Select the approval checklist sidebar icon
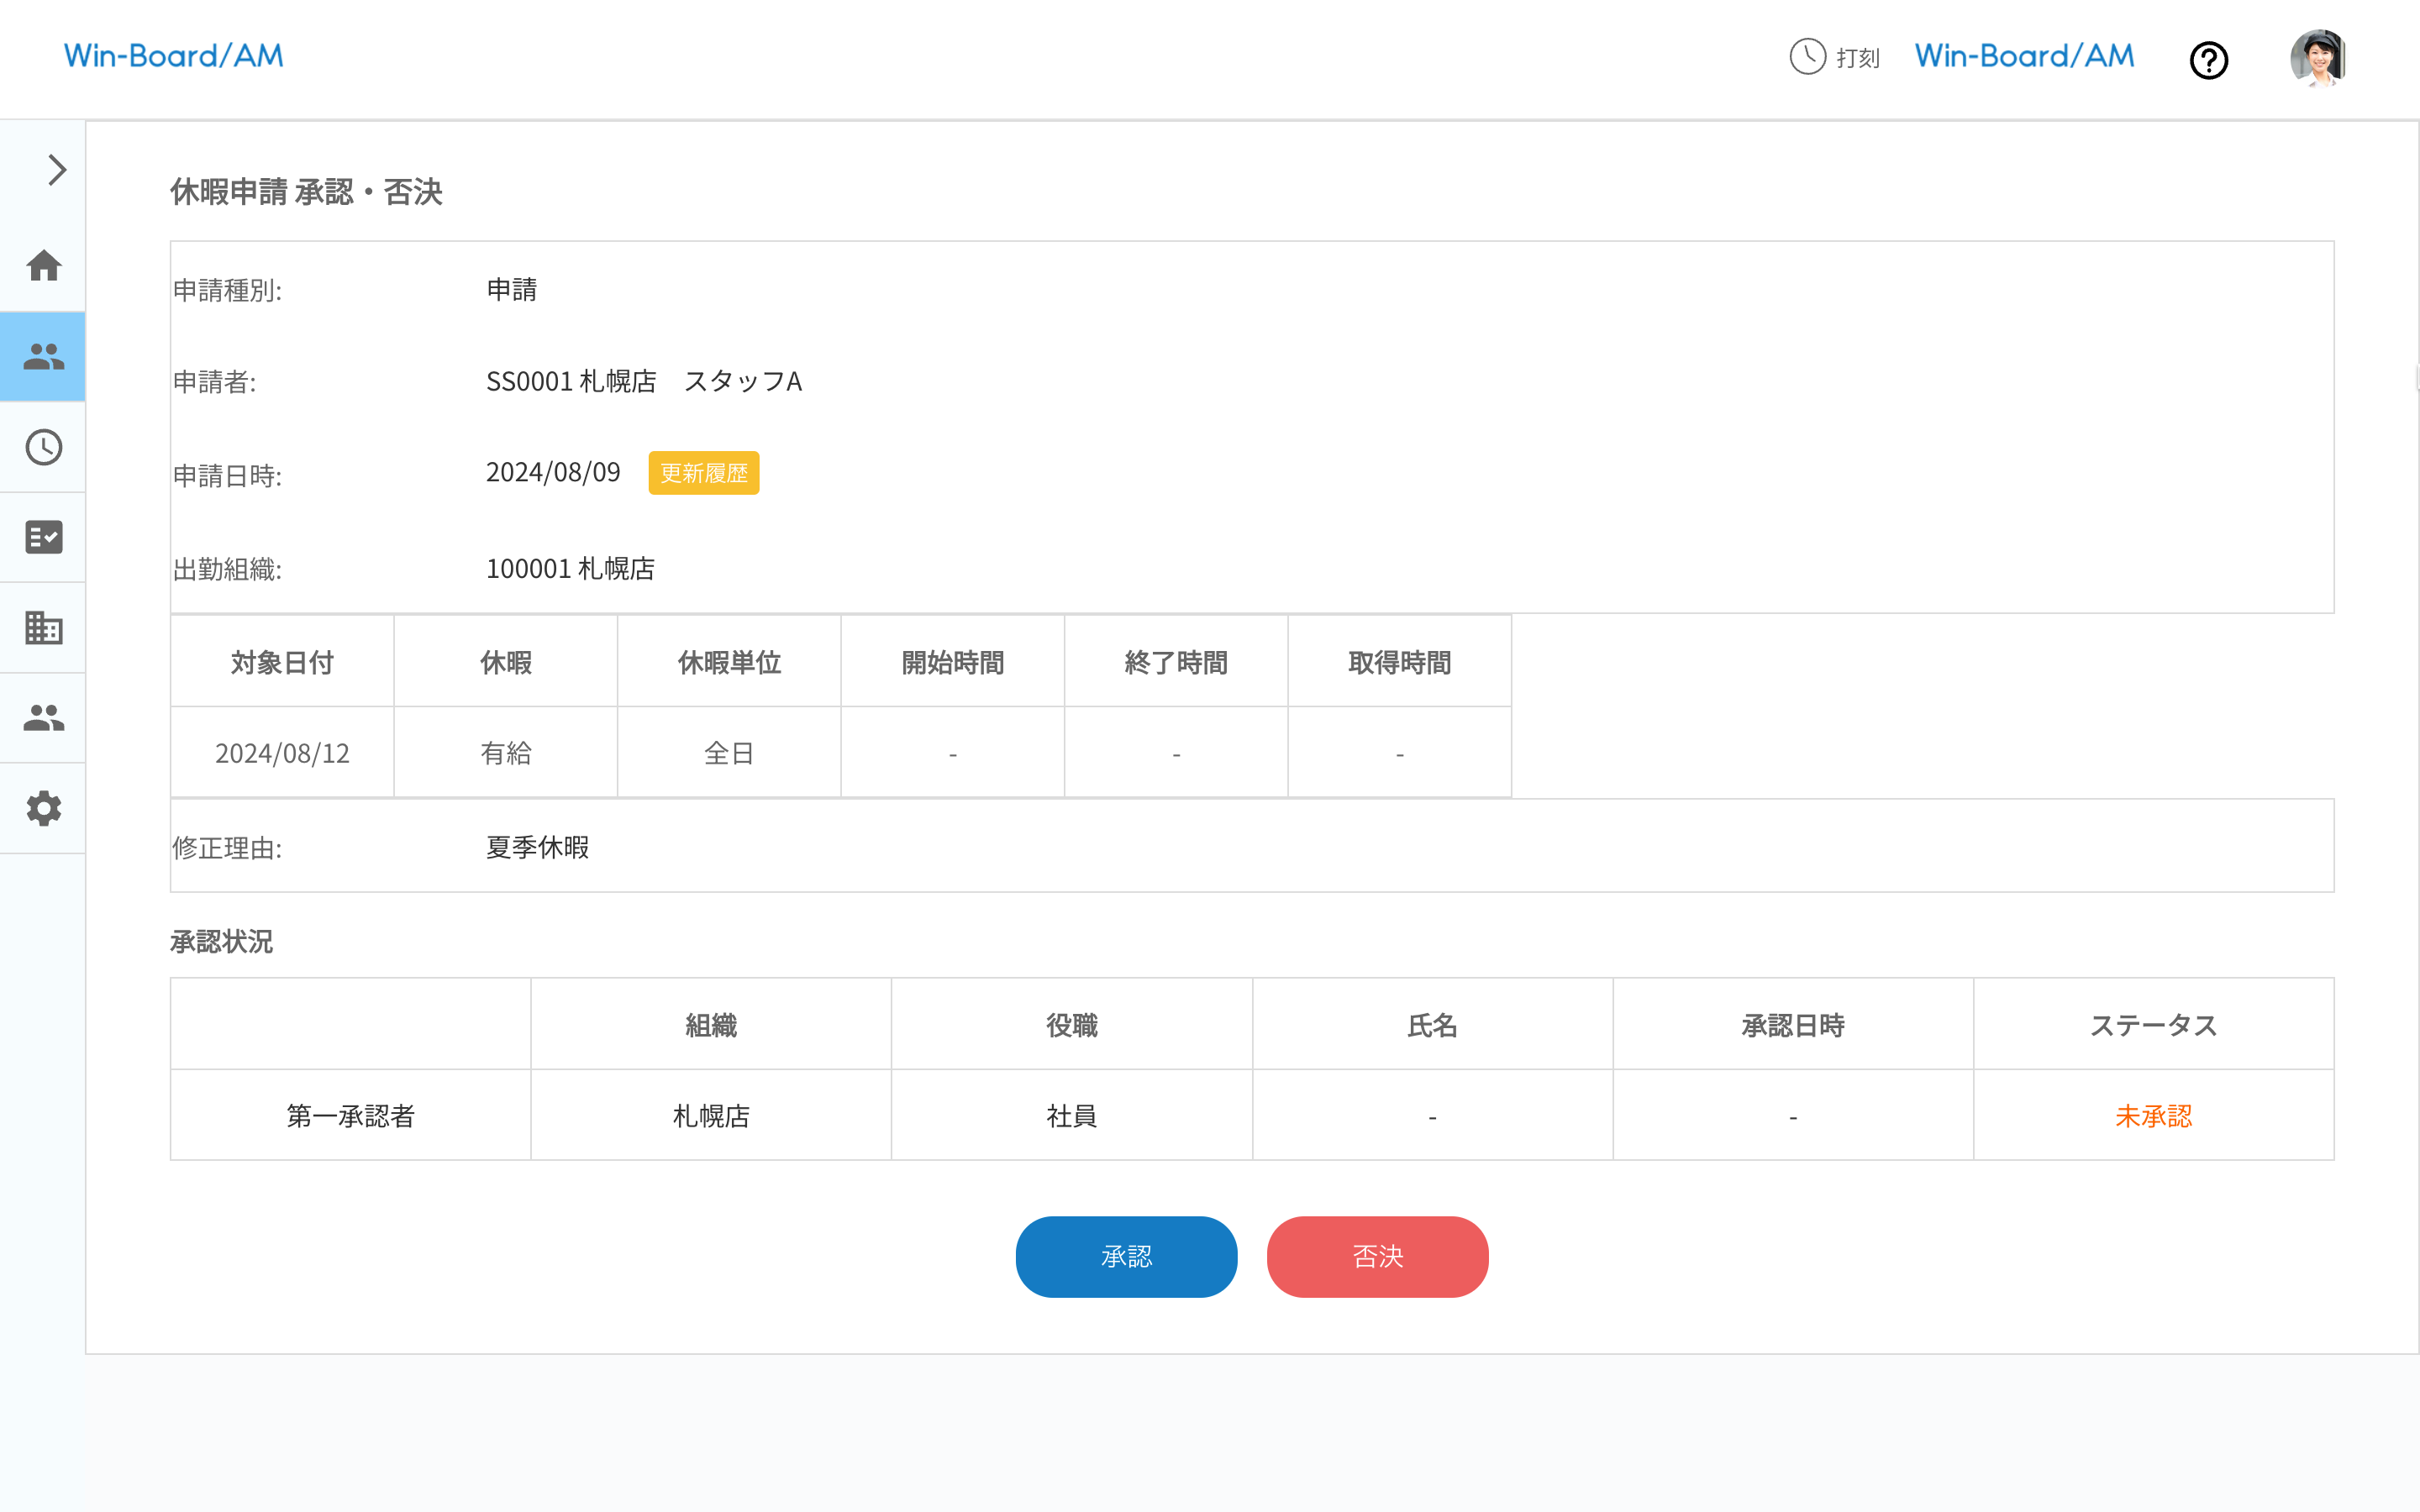Image resolution: width=2420 pixels, height=1512 pixels. click(x=43, y=537)
